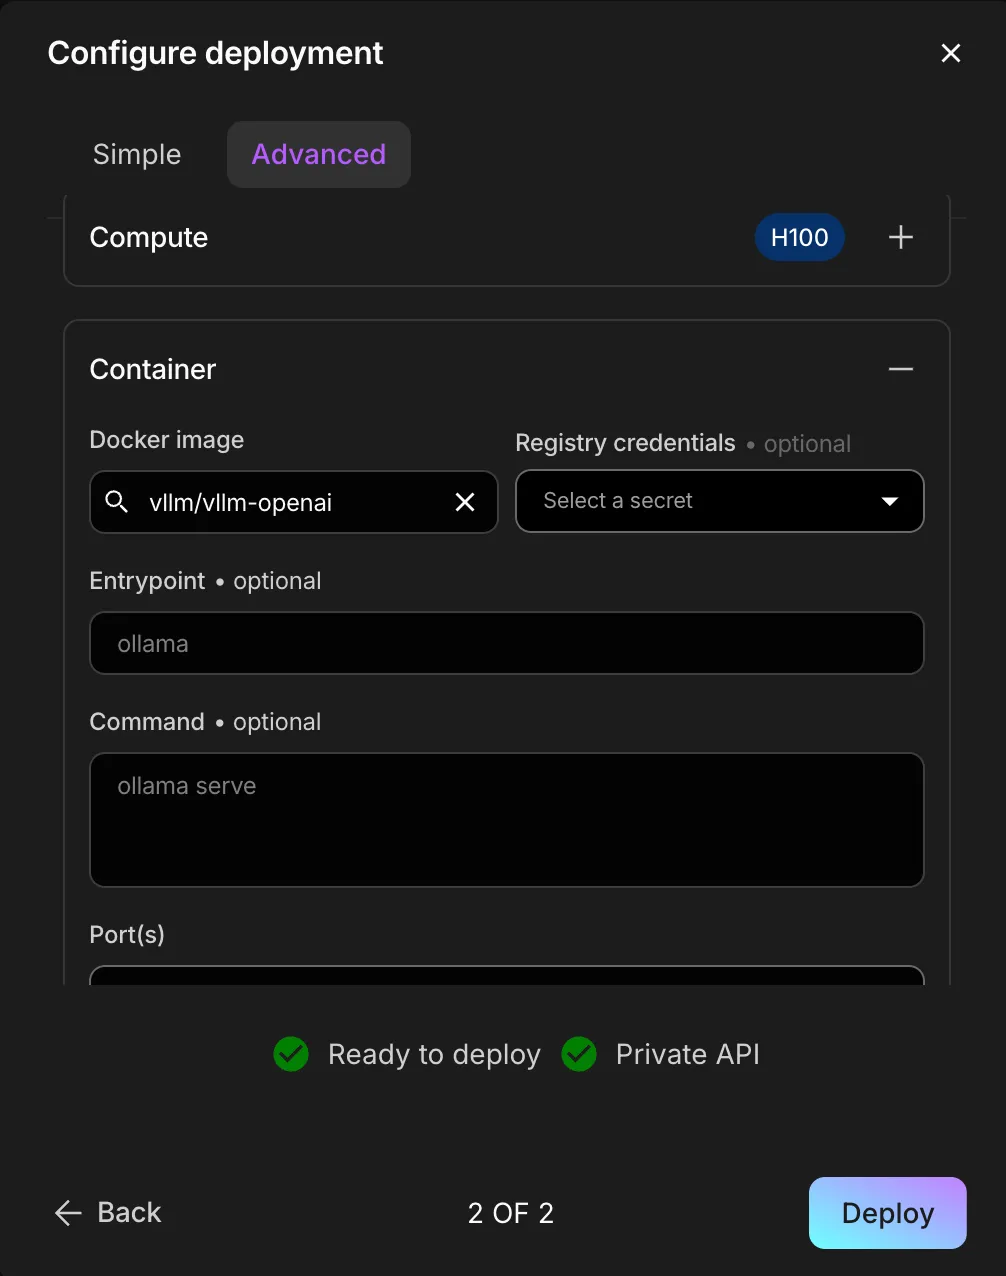Click the Docker image label

167,440
